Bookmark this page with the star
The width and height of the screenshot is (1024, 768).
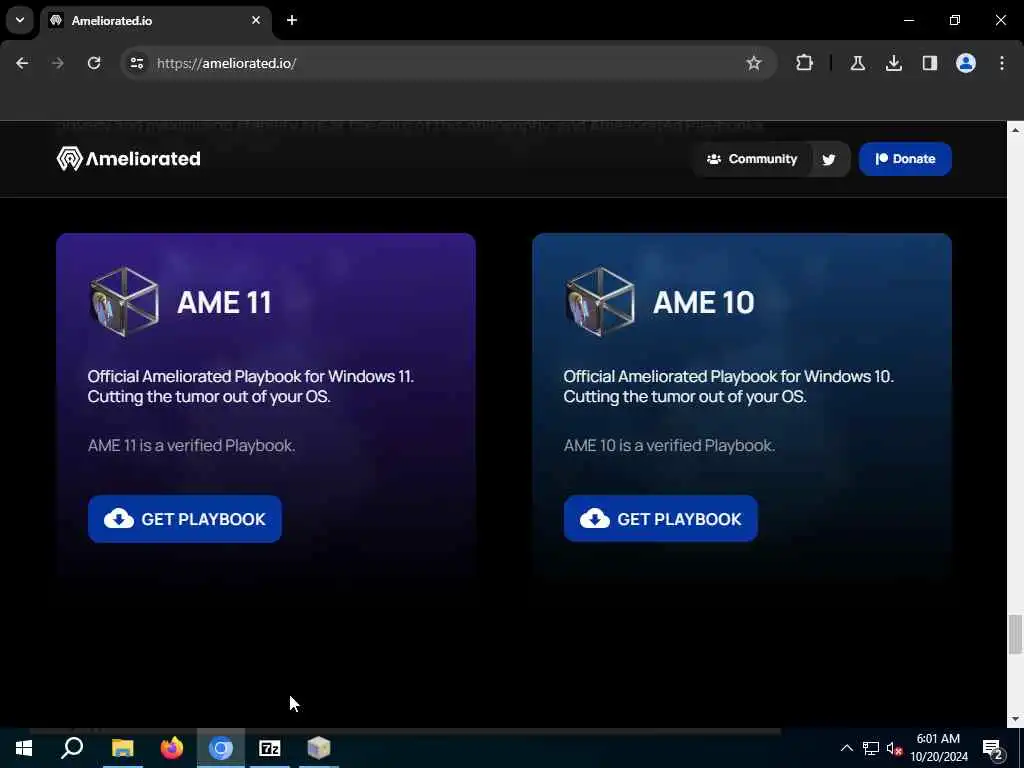click(754, 63)
